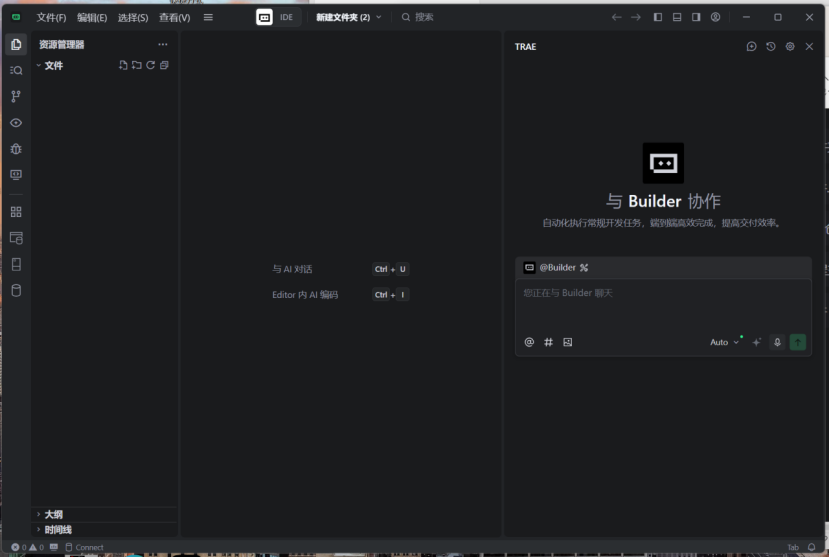Open the 文件(F) menu
Screen dimensions: 829x557
click(x=51, y=17)
